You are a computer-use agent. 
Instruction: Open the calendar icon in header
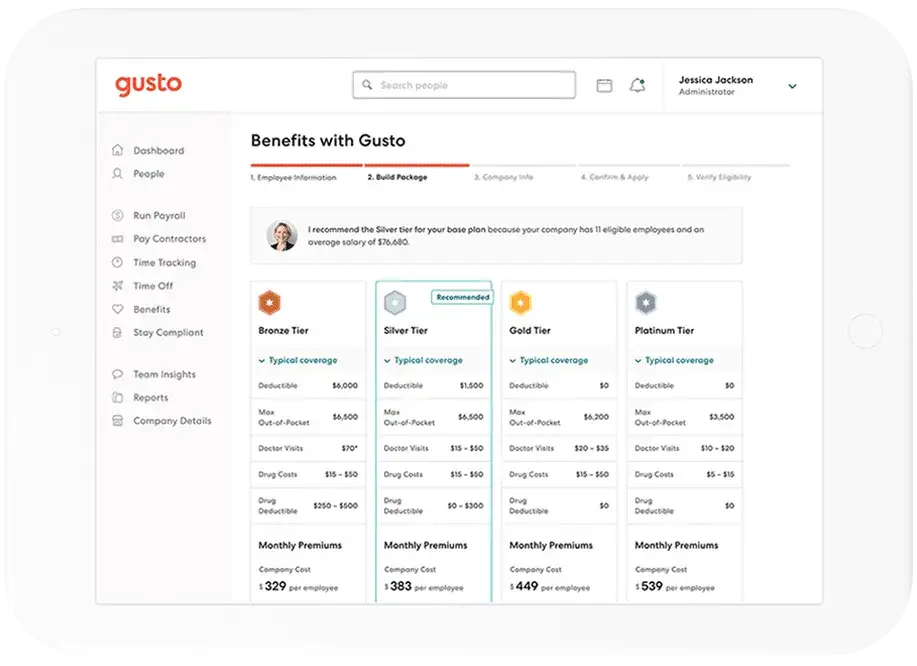604,85
